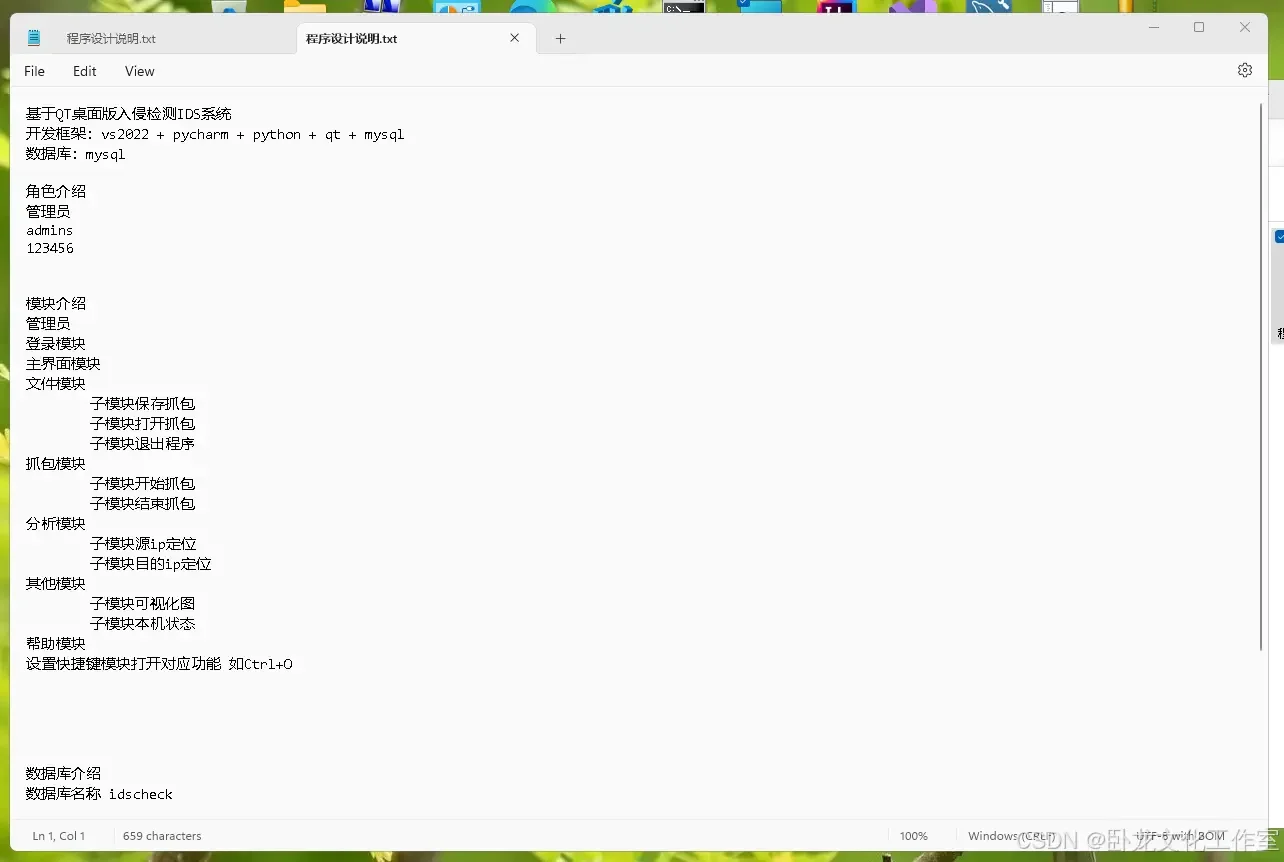Screen dimensions: 1284x862
Task: Click the heading 模块介绍
Action: (x=56, y=303)
